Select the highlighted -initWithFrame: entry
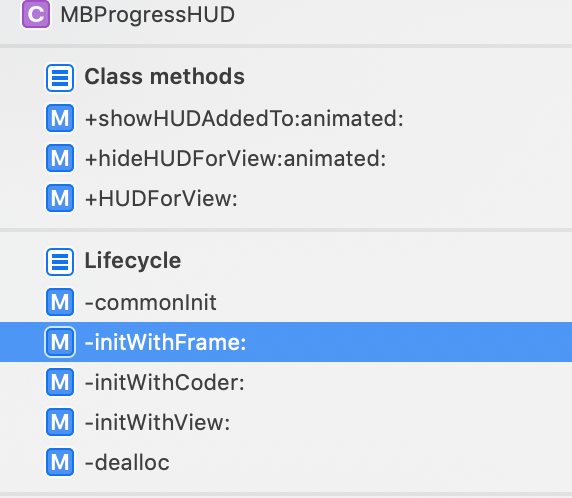The width and height of the screenshot is (572, 498). tap(286, 342)
